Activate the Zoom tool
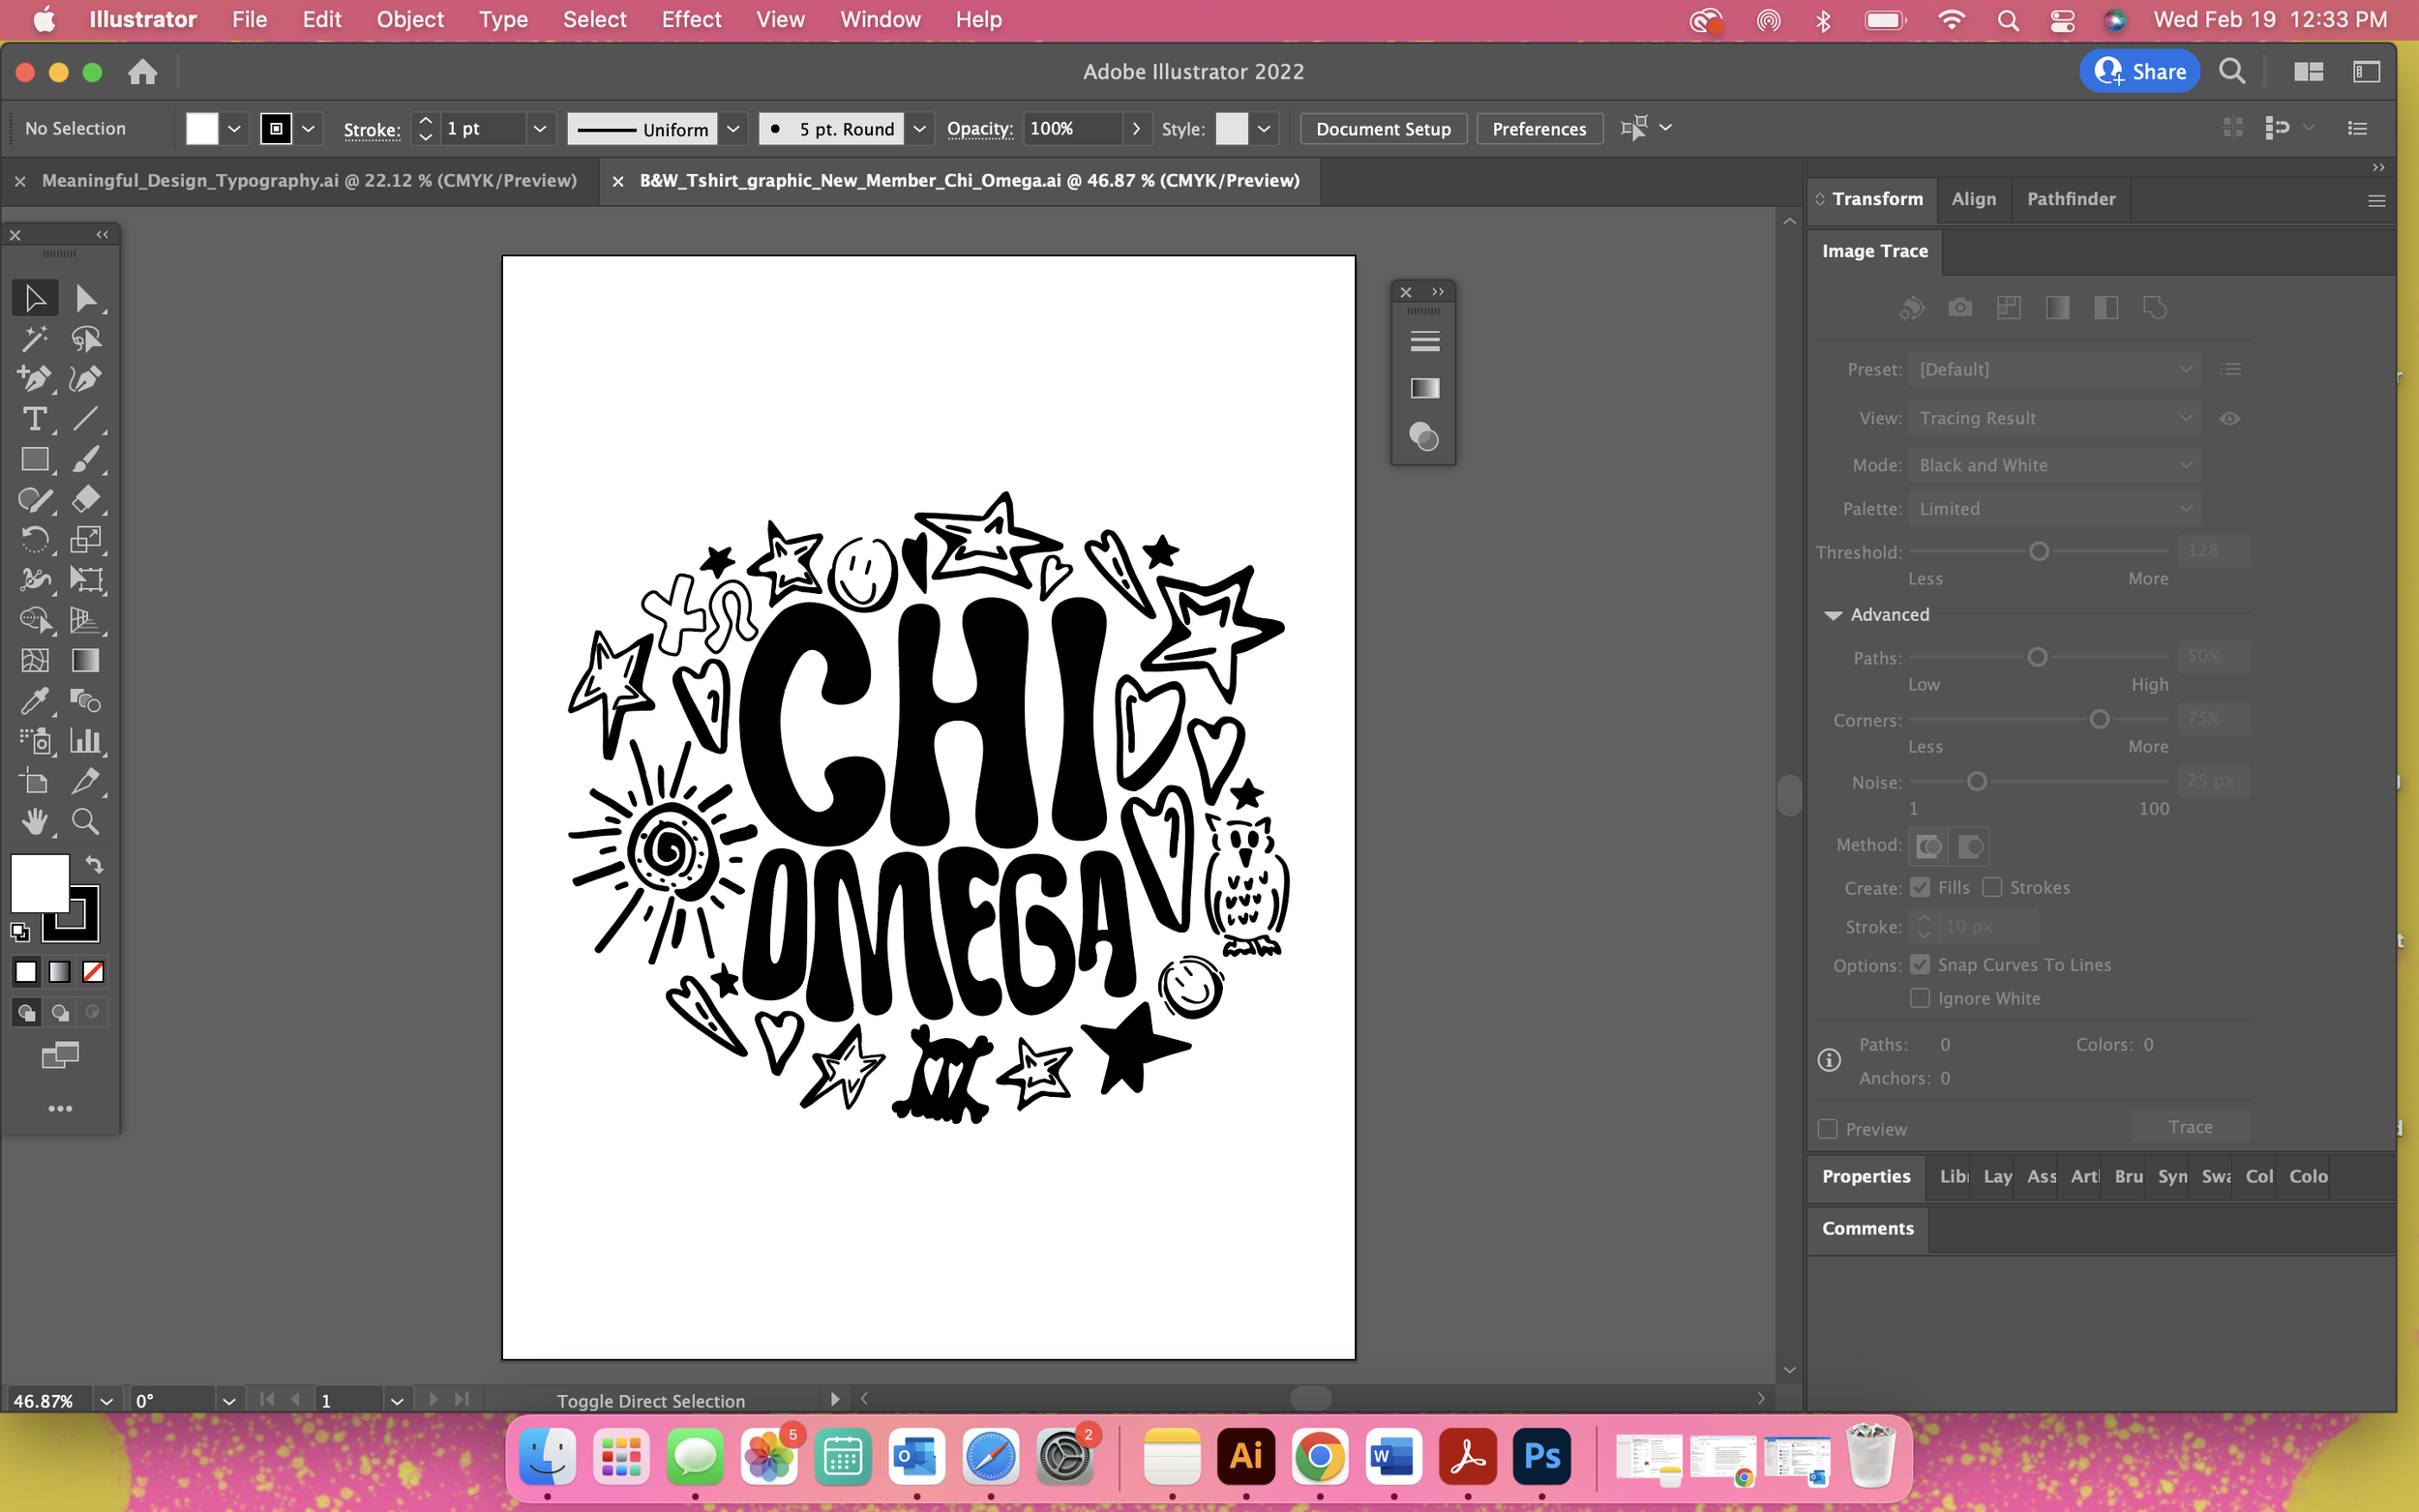This screenshot has height=1512, width=2419. pos(85,822)
